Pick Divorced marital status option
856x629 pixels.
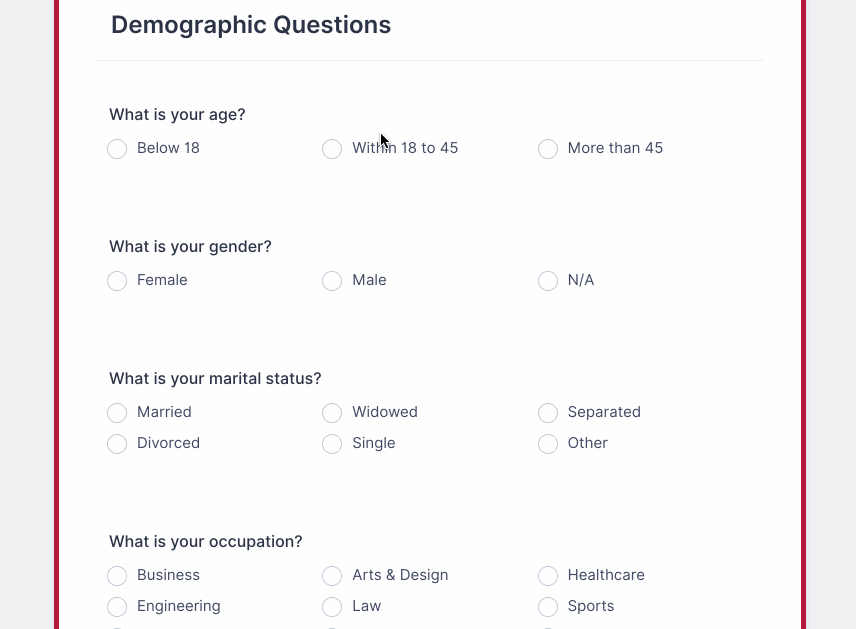[x=117, y=444]
